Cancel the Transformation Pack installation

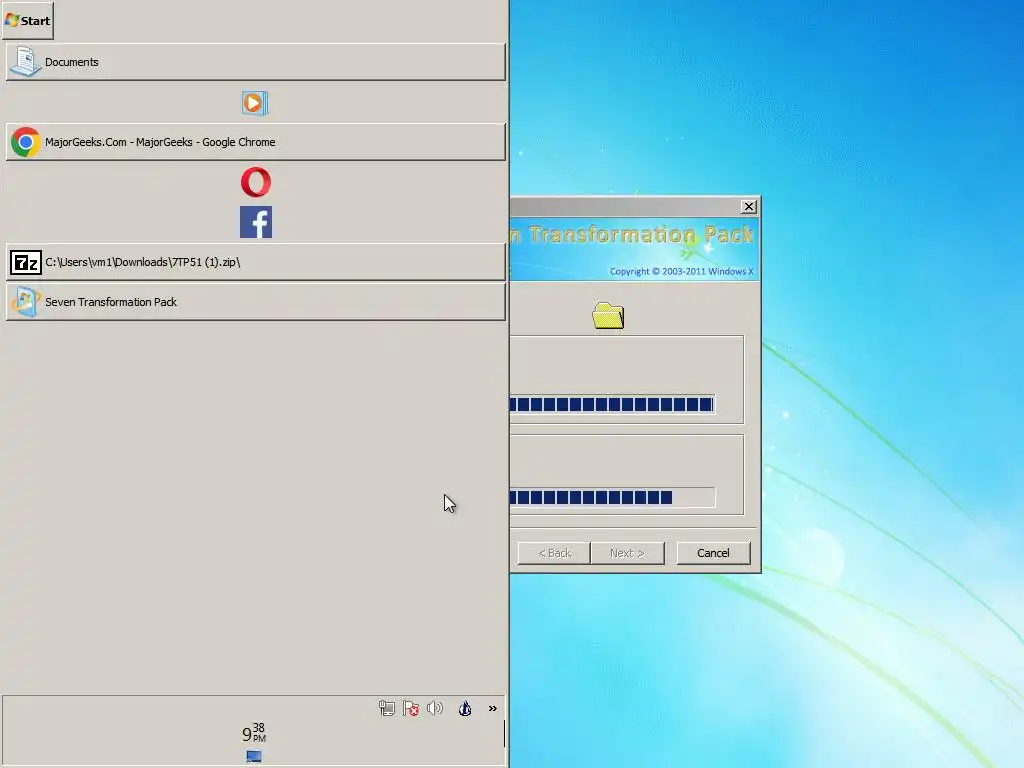(713, 553)
